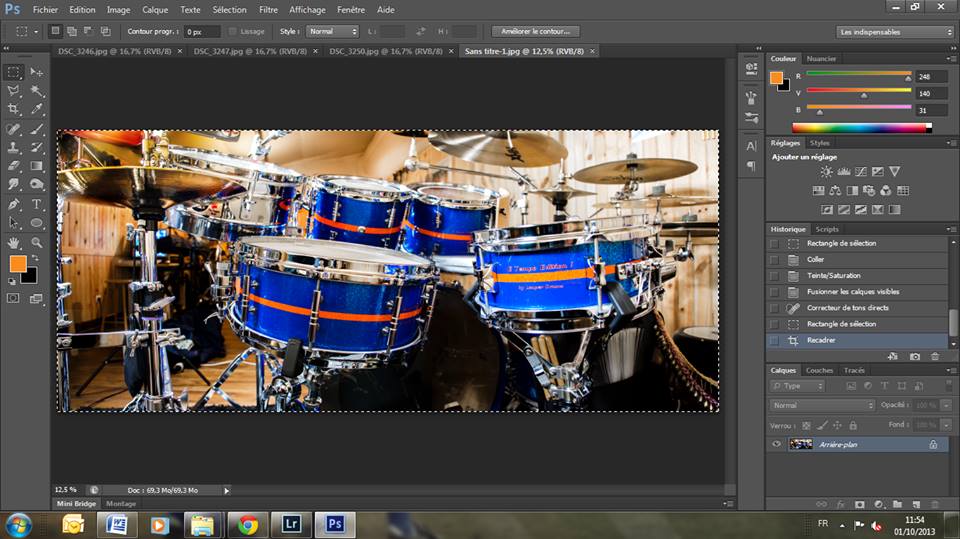
Task: Pick the Eyedropper tool
Action: (37, 109)
